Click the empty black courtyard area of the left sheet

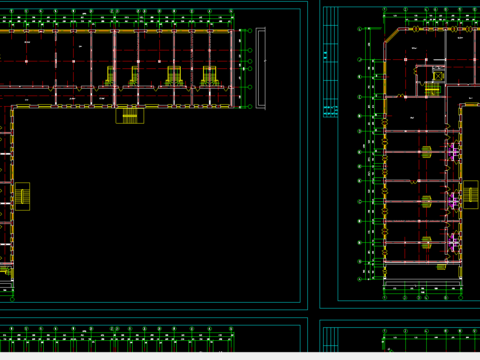[157, 207]
